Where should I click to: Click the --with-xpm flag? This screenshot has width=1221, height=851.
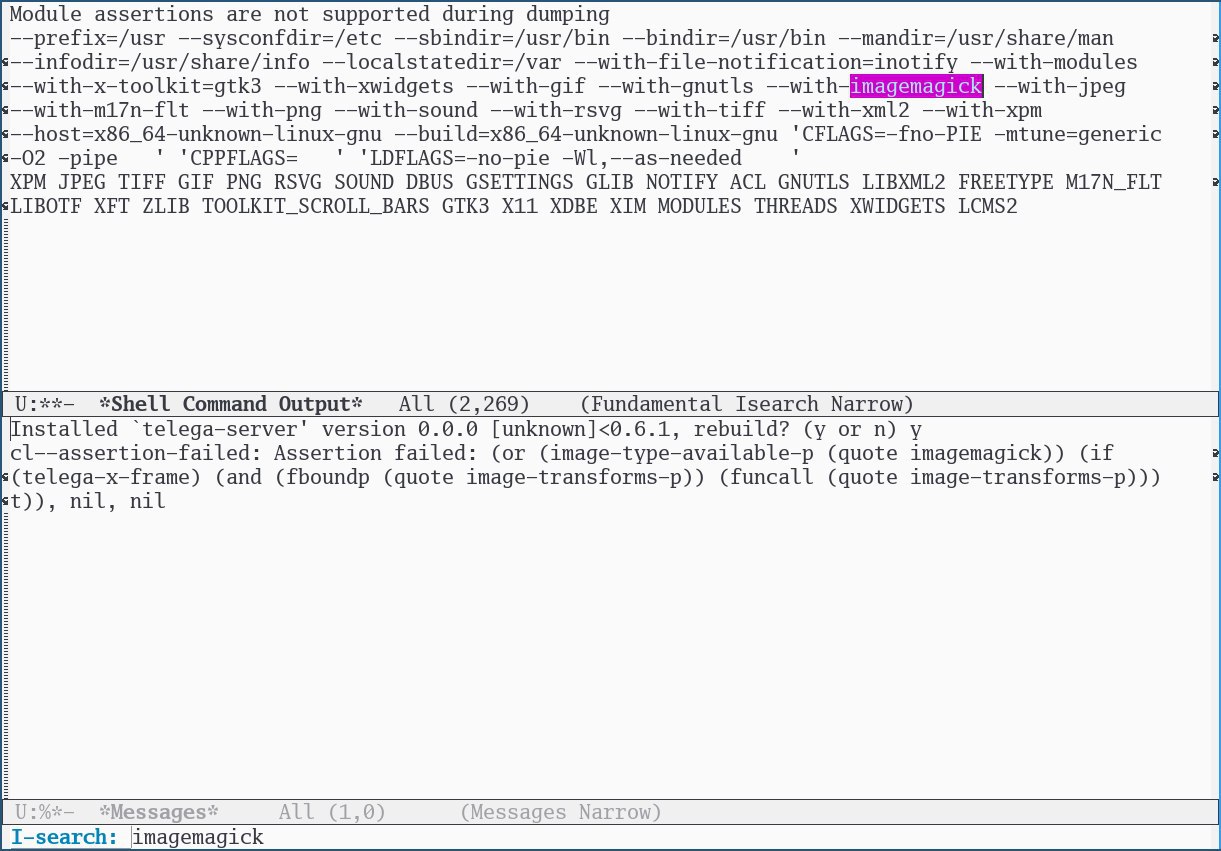pos(982,110)
